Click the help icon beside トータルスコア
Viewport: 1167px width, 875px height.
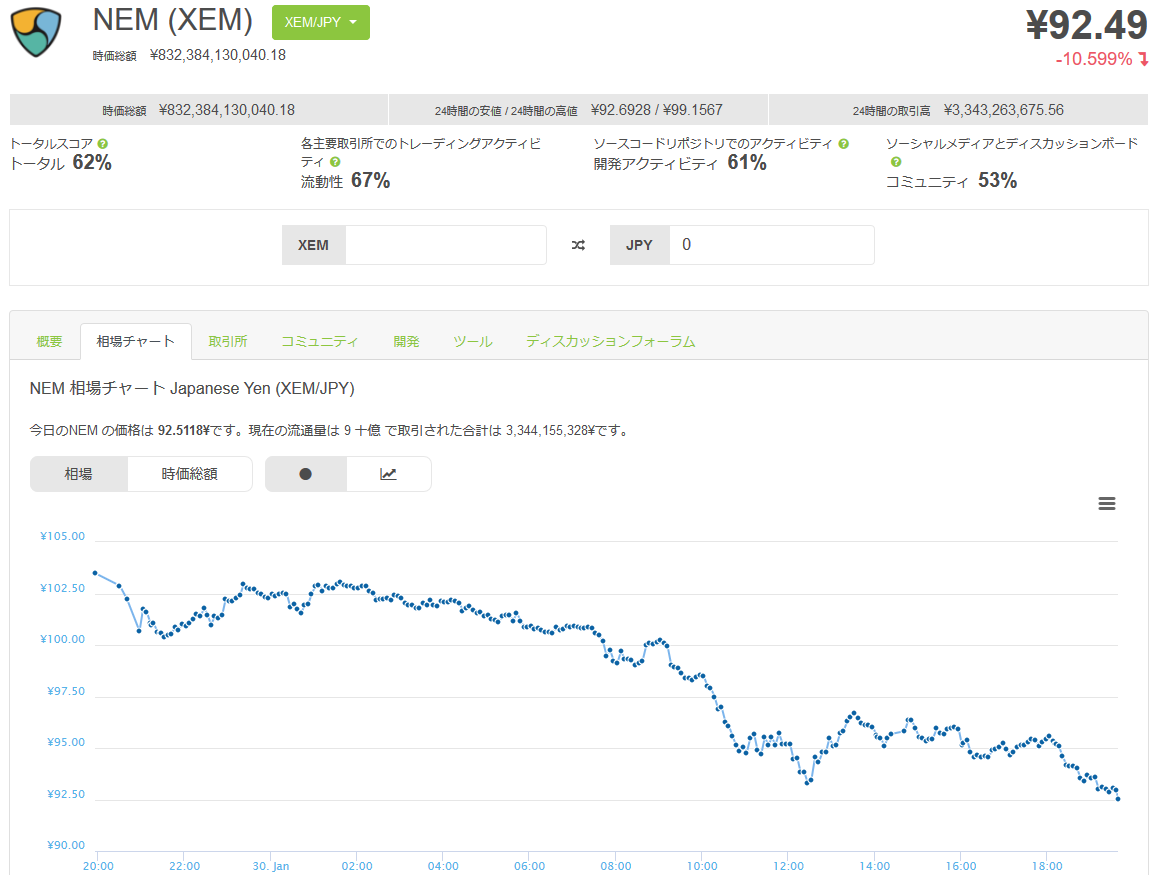point(103,144)
